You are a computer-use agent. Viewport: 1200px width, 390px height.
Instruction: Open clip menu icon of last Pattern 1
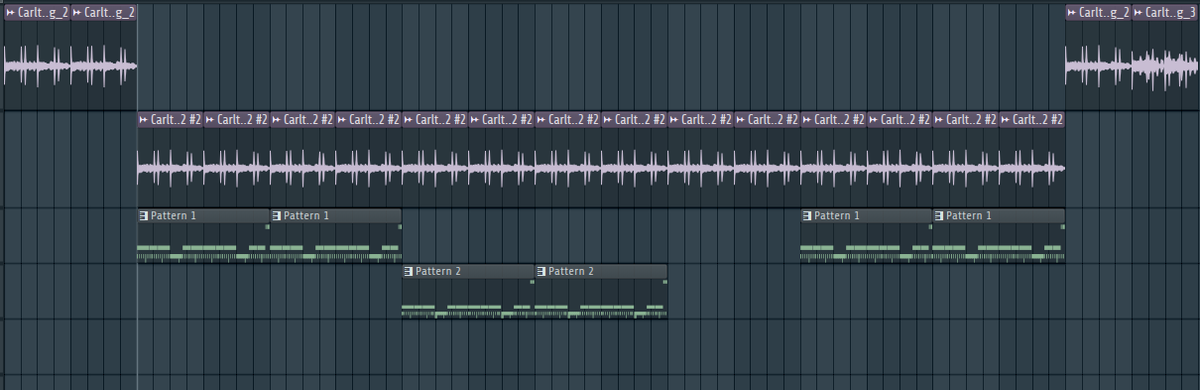939,215
